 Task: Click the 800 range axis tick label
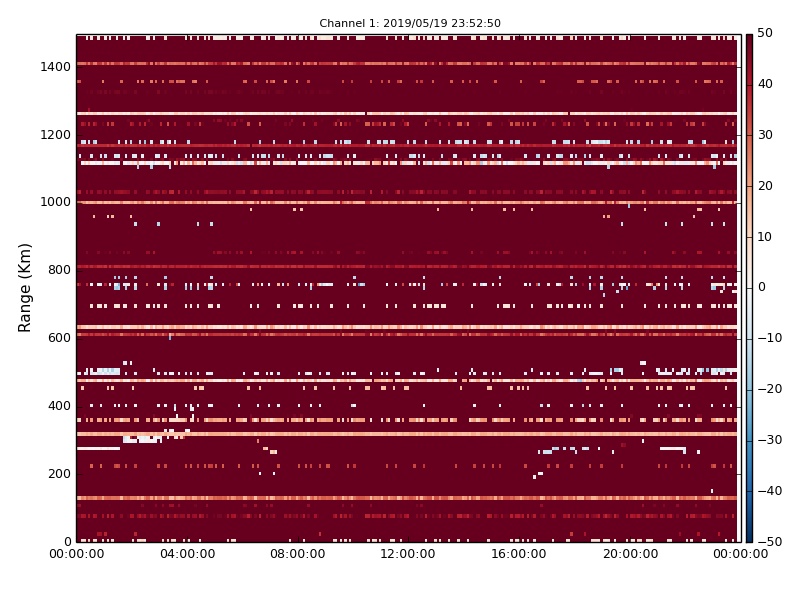pos(59,270)
